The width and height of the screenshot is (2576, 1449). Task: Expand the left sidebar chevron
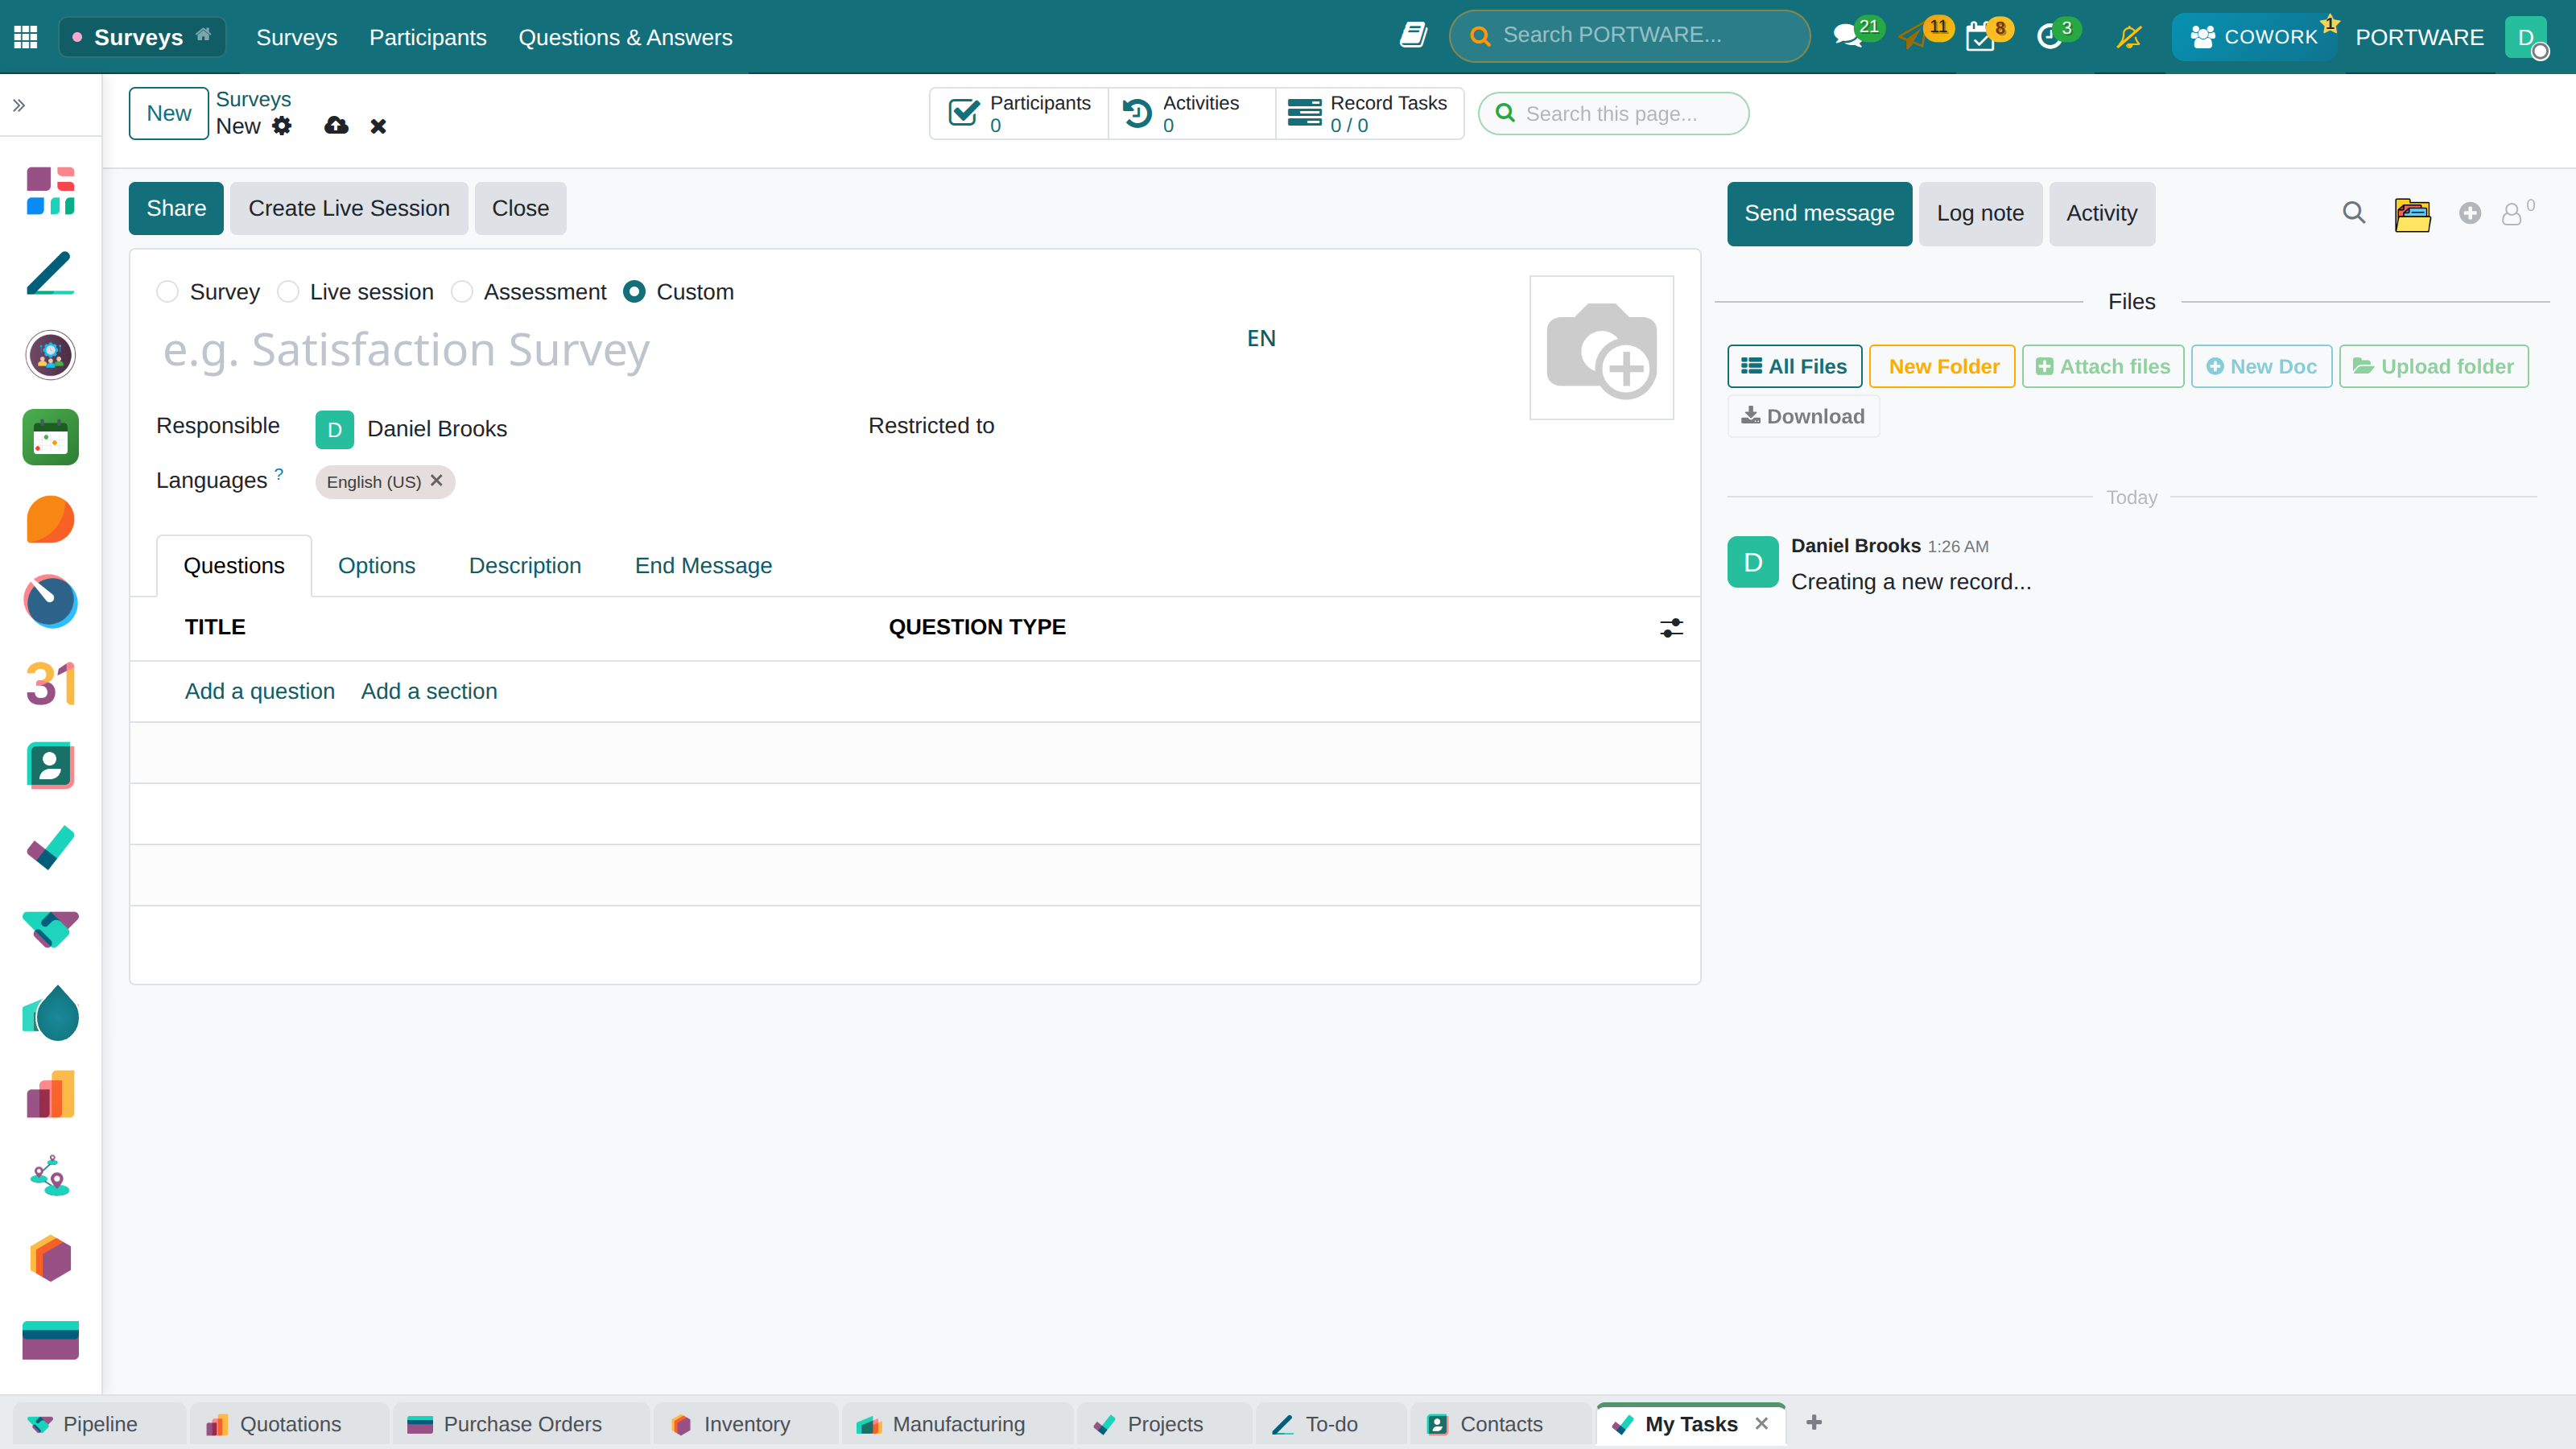(x=19, y=105)
